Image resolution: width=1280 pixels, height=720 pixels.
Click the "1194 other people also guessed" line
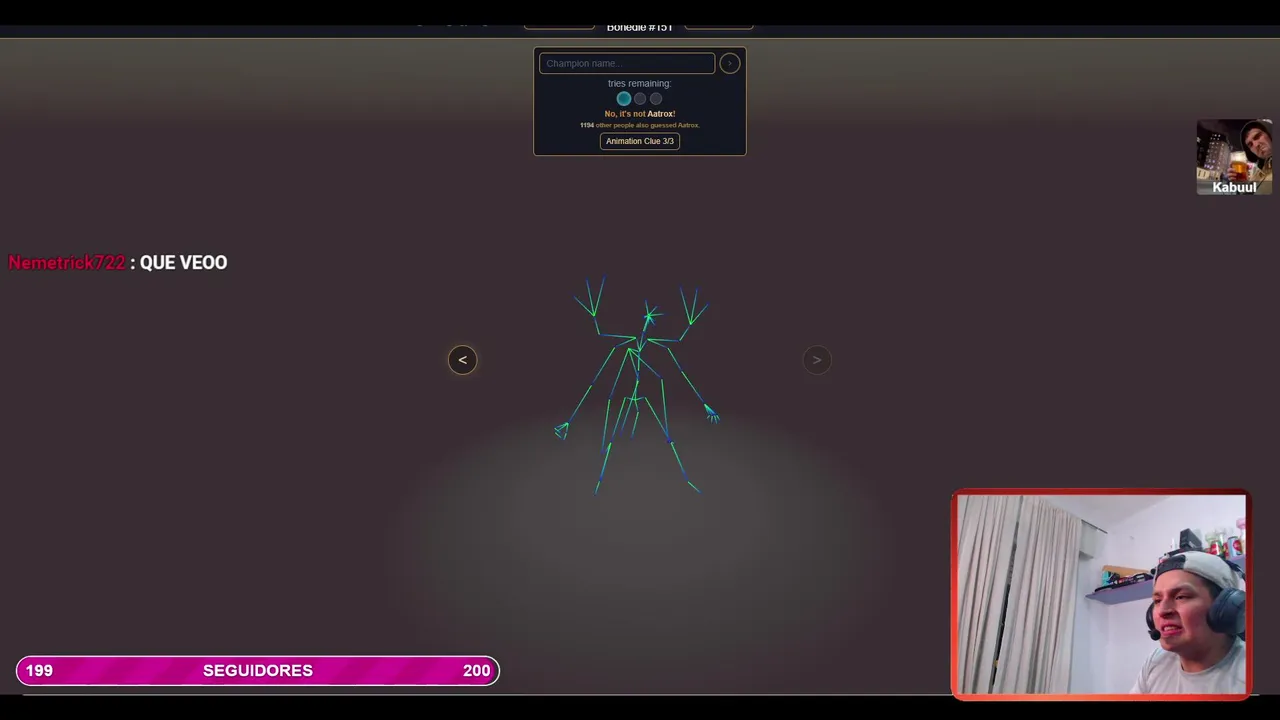(x=640, y=125)
